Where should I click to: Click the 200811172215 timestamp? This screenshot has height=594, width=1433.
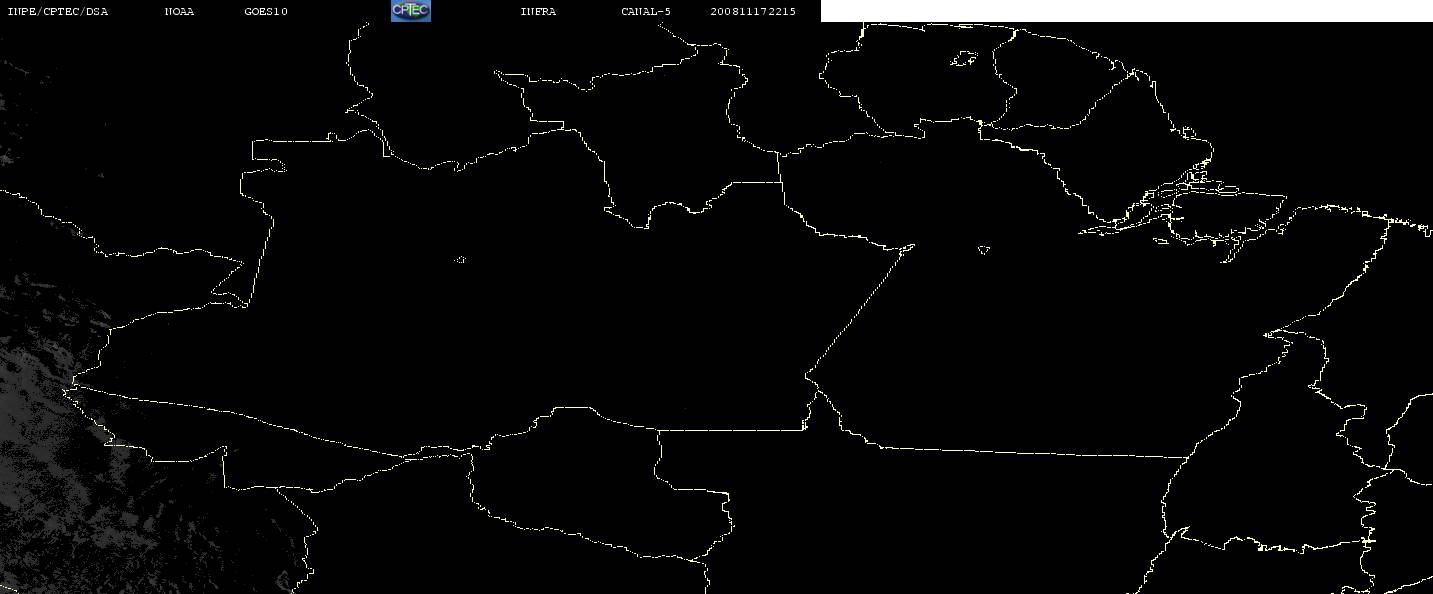point(754,12)
